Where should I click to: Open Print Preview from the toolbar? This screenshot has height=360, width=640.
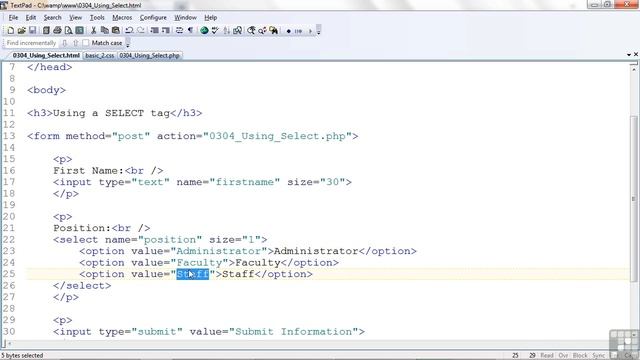point(68,31)
